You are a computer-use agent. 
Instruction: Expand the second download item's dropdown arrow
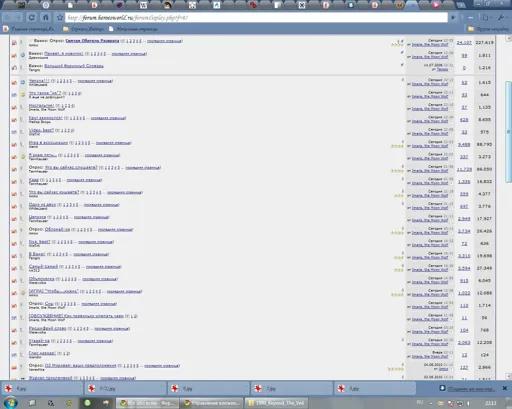pos(163,388)
